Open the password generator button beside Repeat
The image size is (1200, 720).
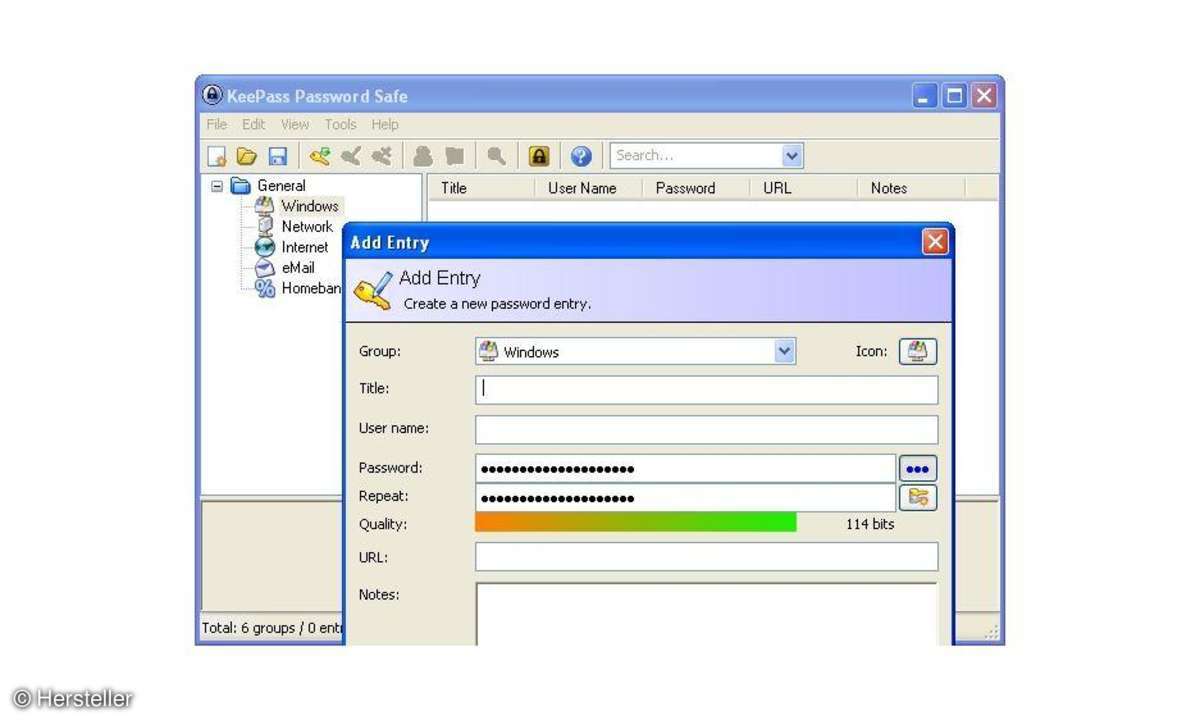(918, 497)
